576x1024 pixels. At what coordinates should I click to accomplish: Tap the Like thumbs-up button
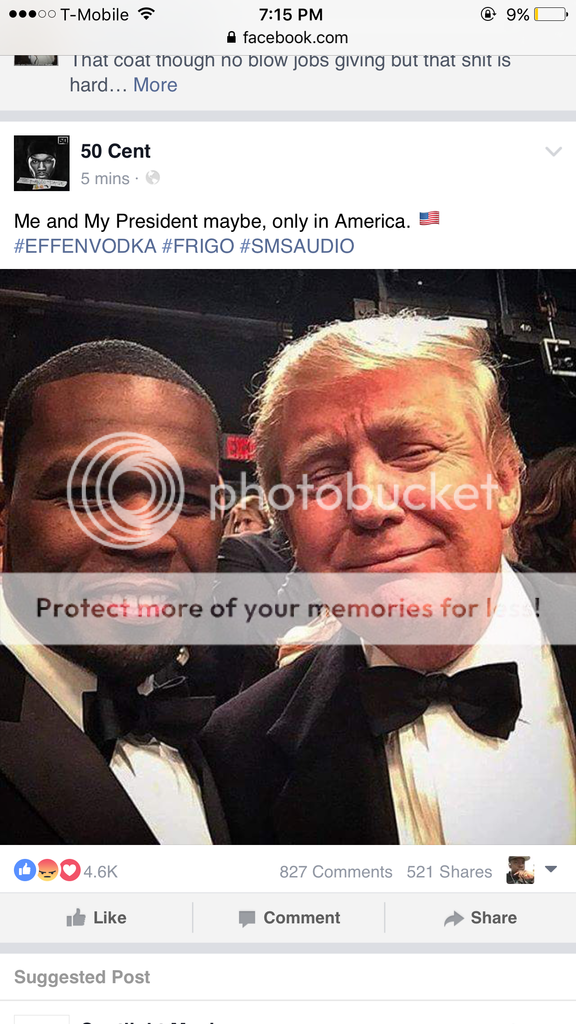click(96, 918)
